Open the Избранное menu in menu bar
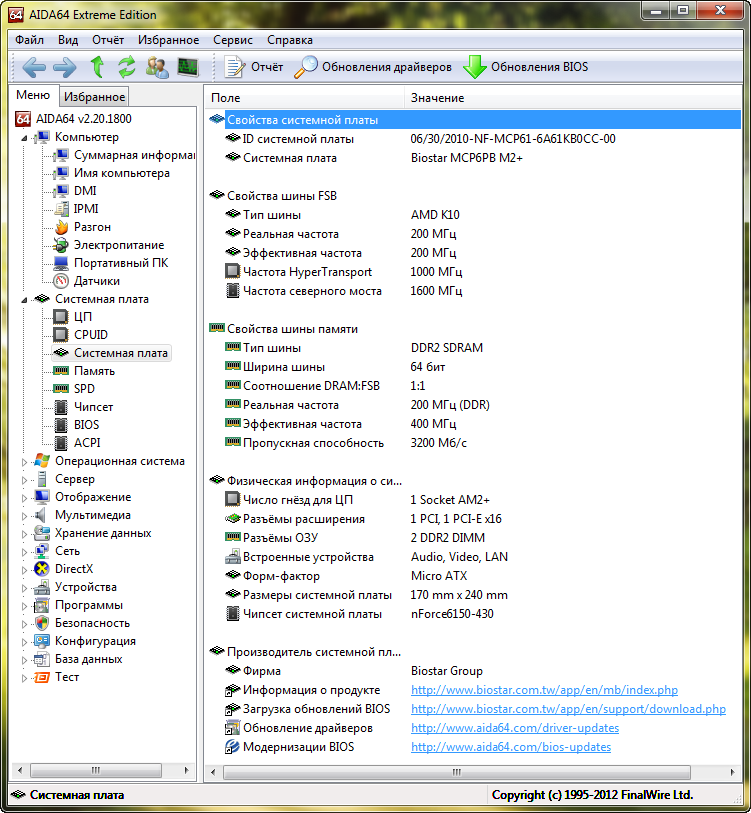The height and width of the screenshot is (813, 751). point(168,40)
